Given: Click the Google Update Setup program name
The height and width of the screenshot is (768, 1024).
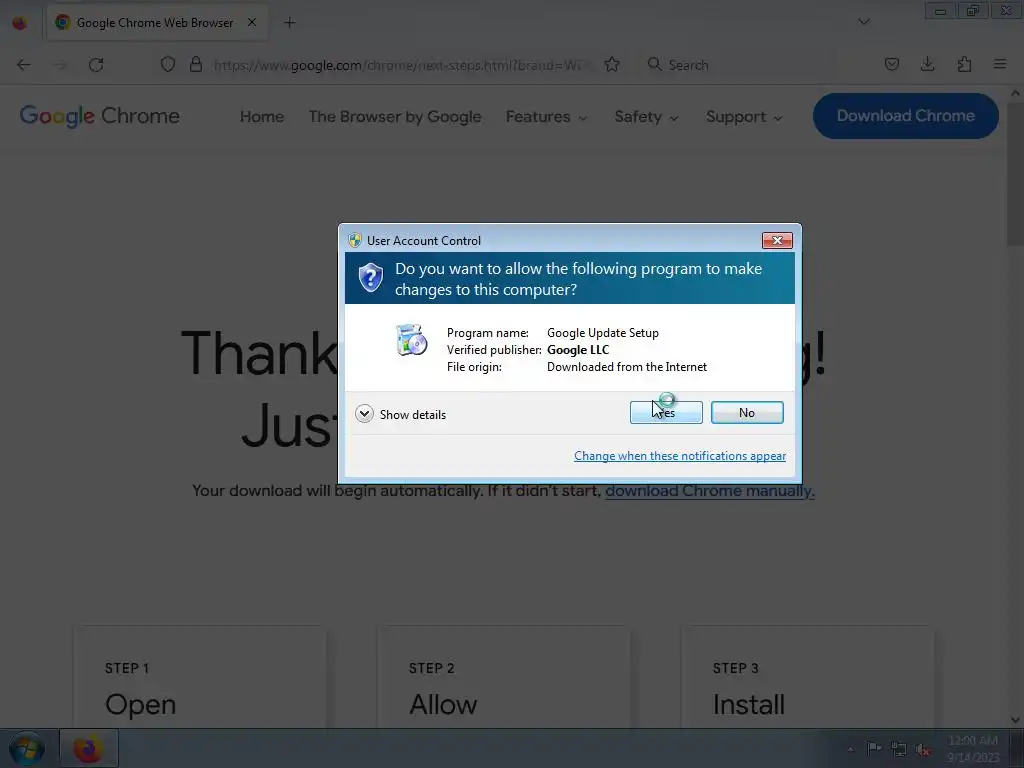Looking at the screenshot, I should (602, 332).
